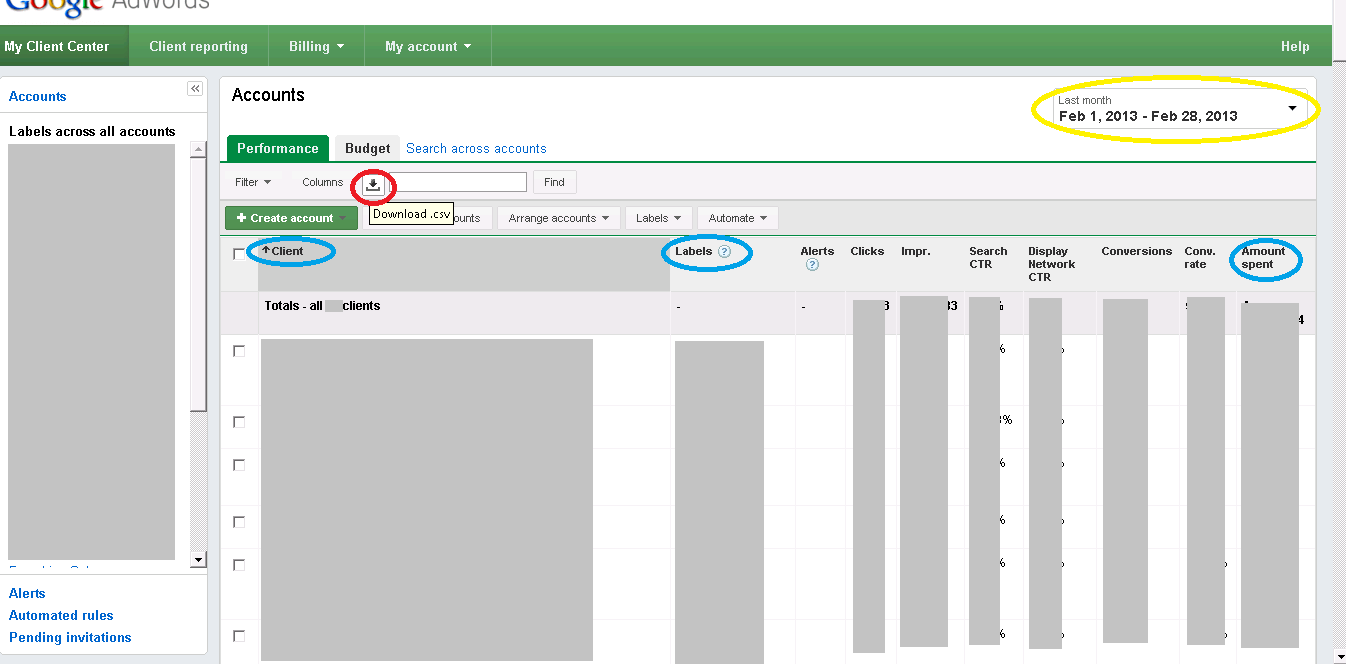Viewport: 1346px width, 664px height.
Task: Expand the Labels toolbar dropdown
Action: (658, 218)
